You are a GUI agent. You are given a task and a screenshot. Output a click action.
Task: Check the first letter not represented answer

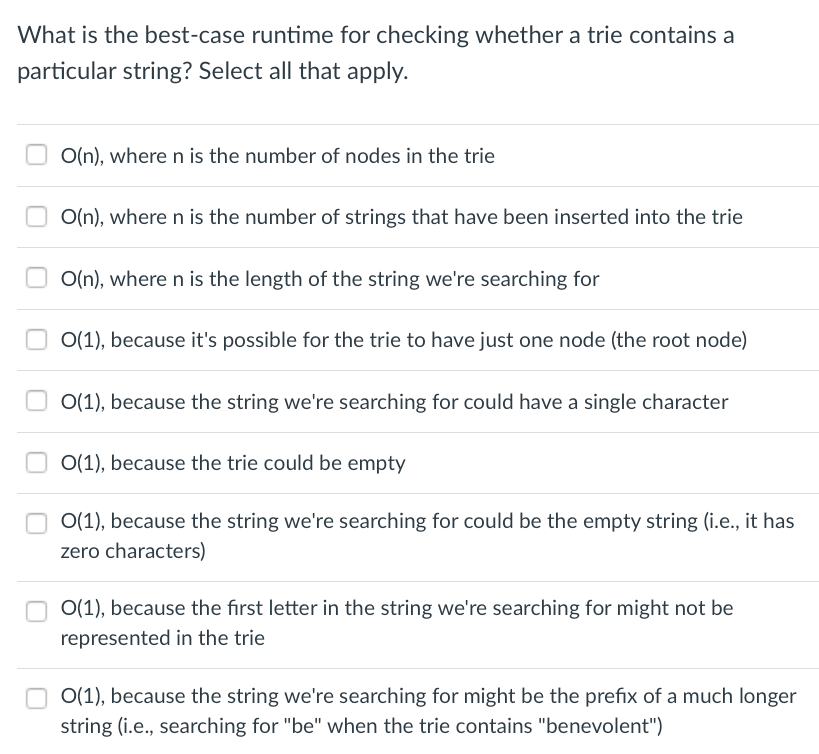37,611
